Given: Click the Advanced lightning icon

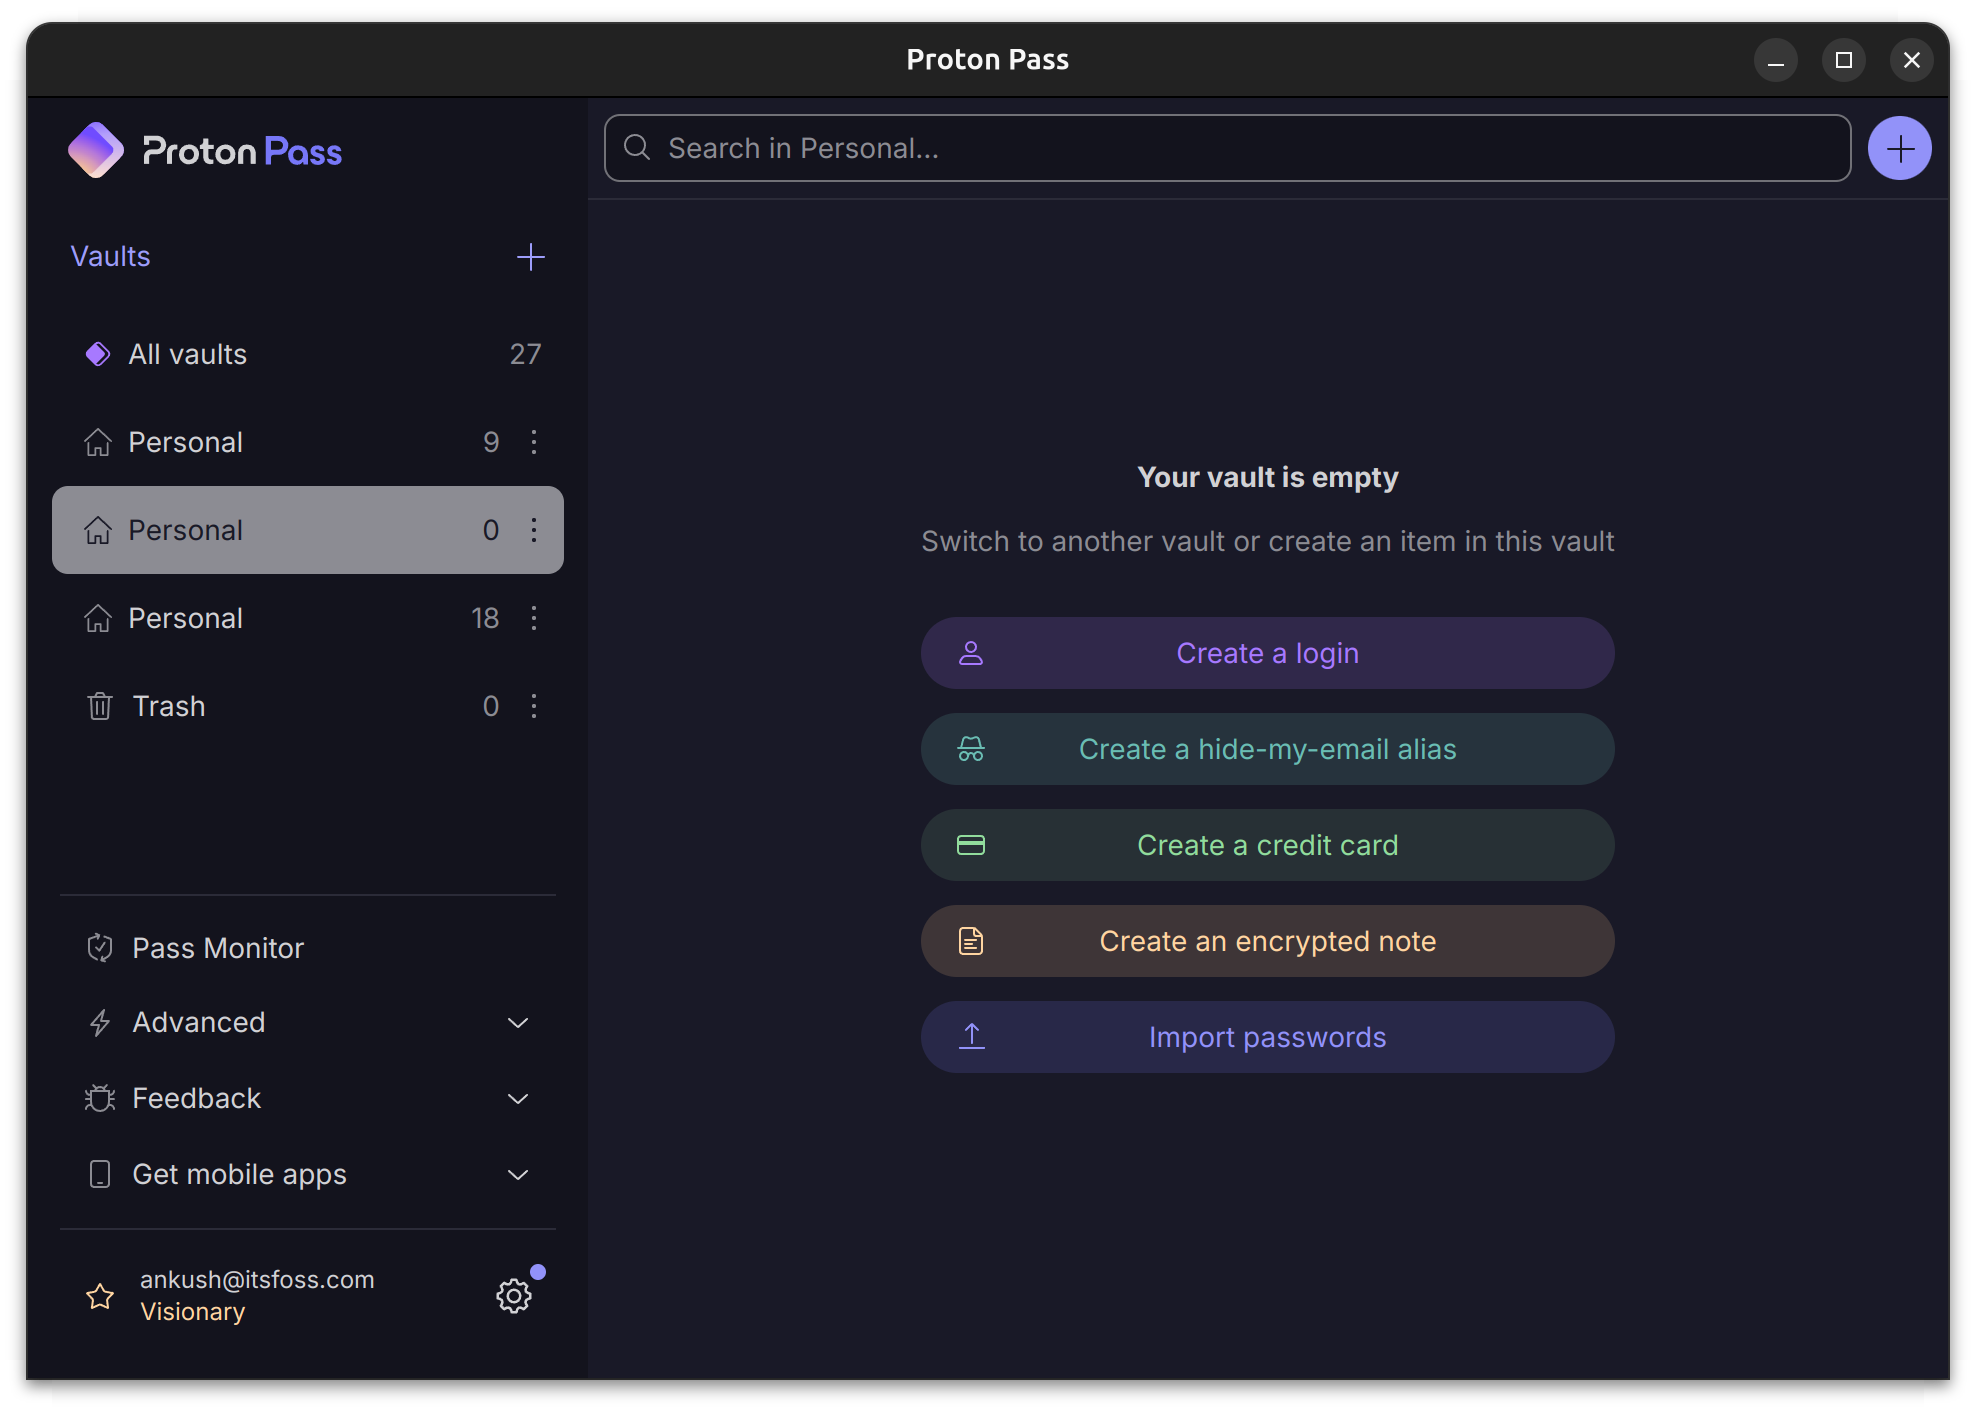Looking at the screenshot, I should [99, 1022].
